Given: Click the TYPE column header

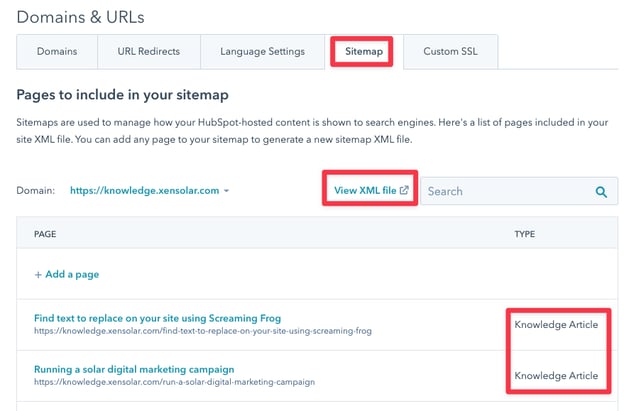Looking at the screenshot, I should (524, 235).
